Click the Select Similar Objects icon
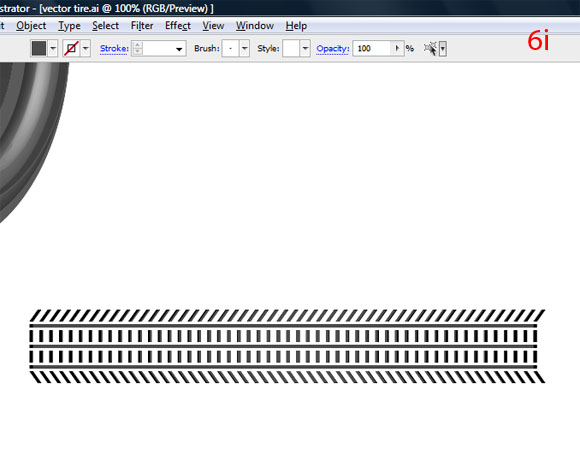Screen dimensions: 580x449 [x=431, y=48]
